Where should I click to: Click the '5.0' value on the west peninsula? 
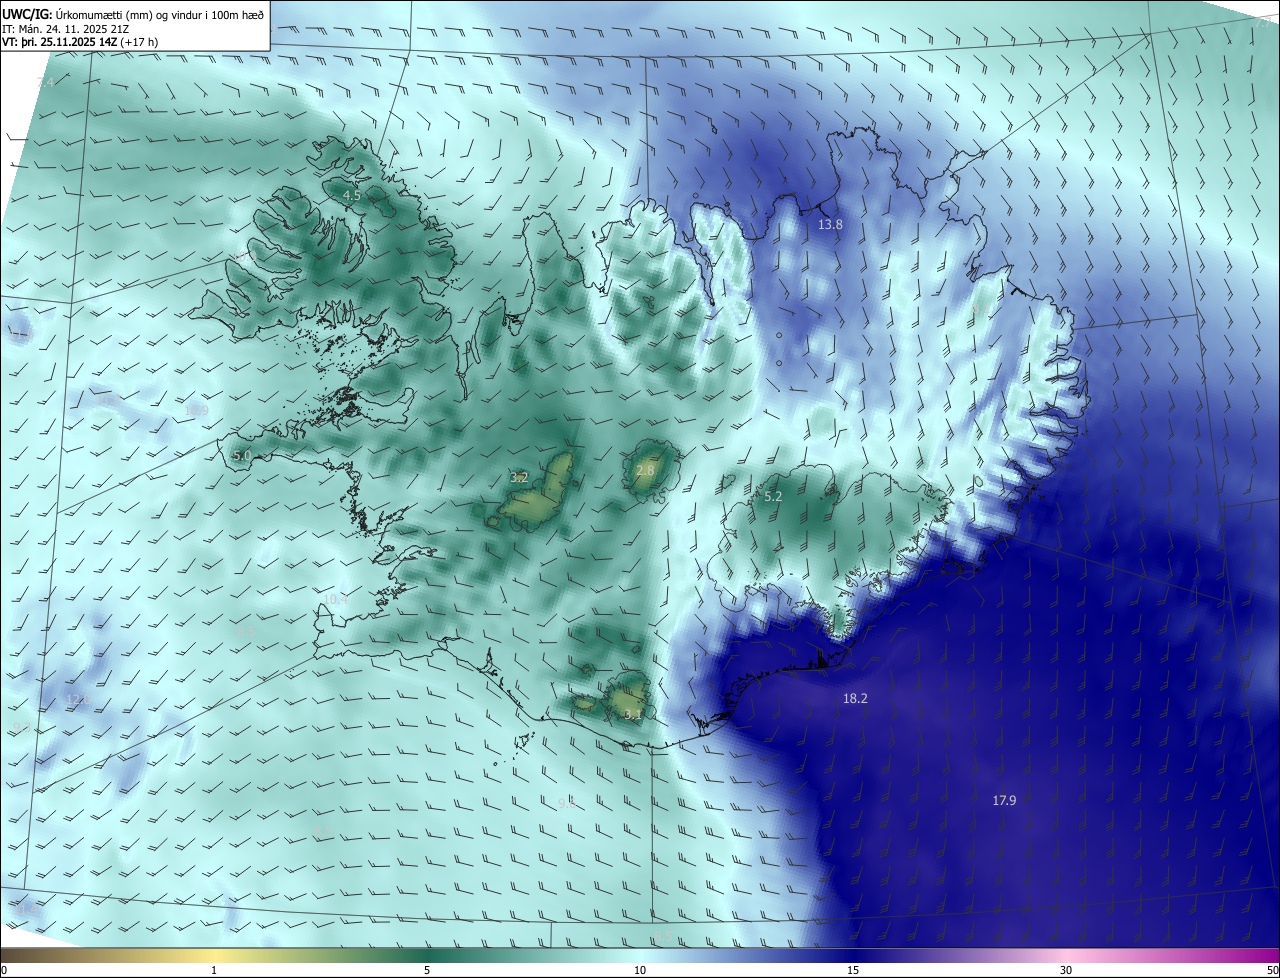click(242, 455)
